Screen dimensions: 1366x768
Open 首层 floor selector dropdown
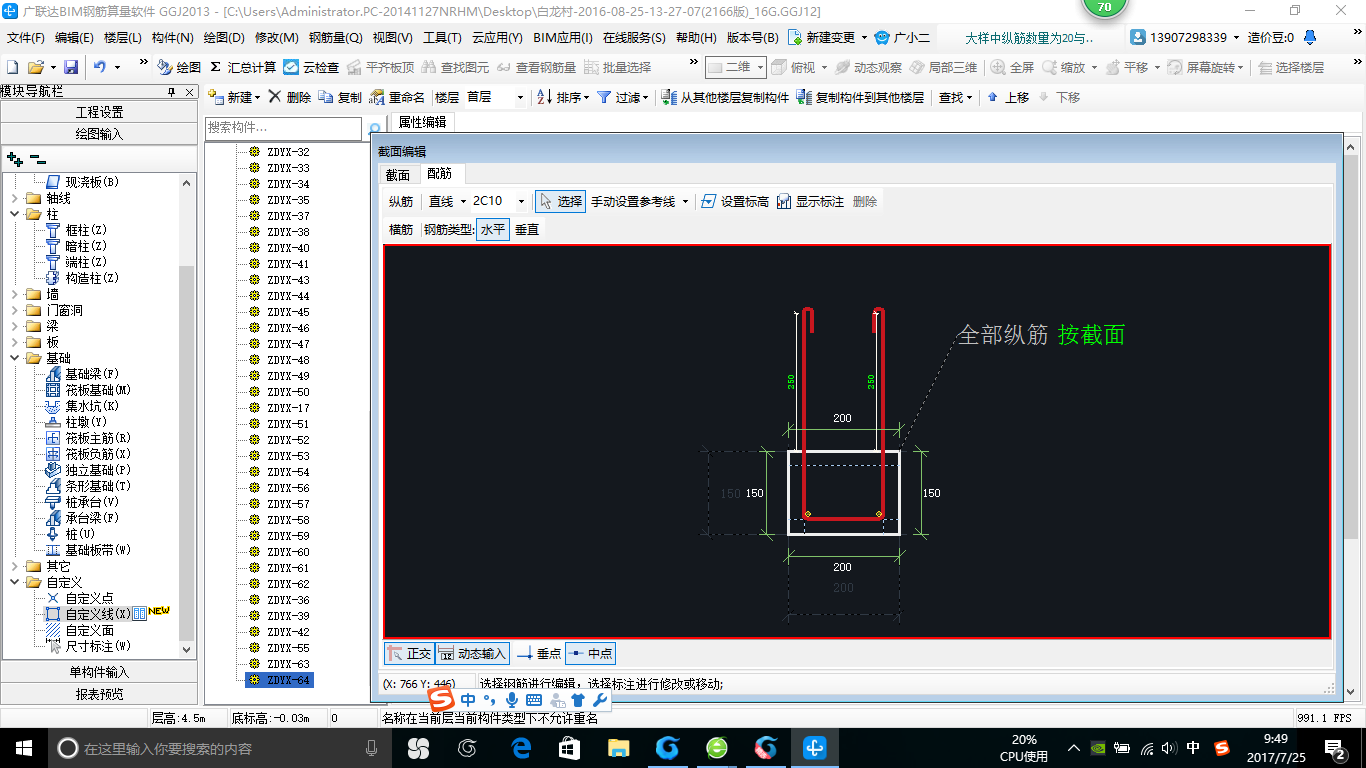point(520,97)
